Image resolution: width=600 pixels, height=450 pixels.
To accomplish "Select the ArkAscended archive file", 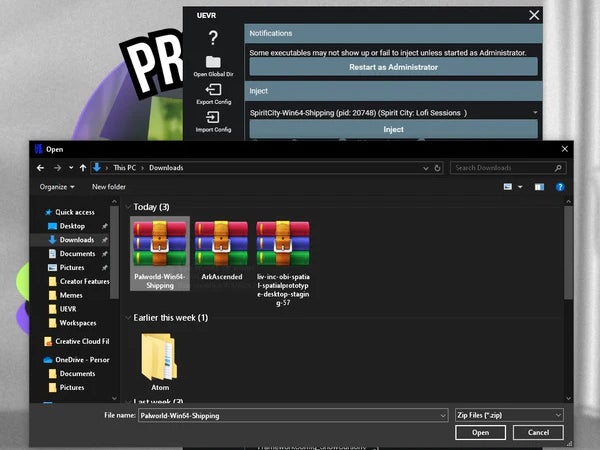I will click(222, 251).
